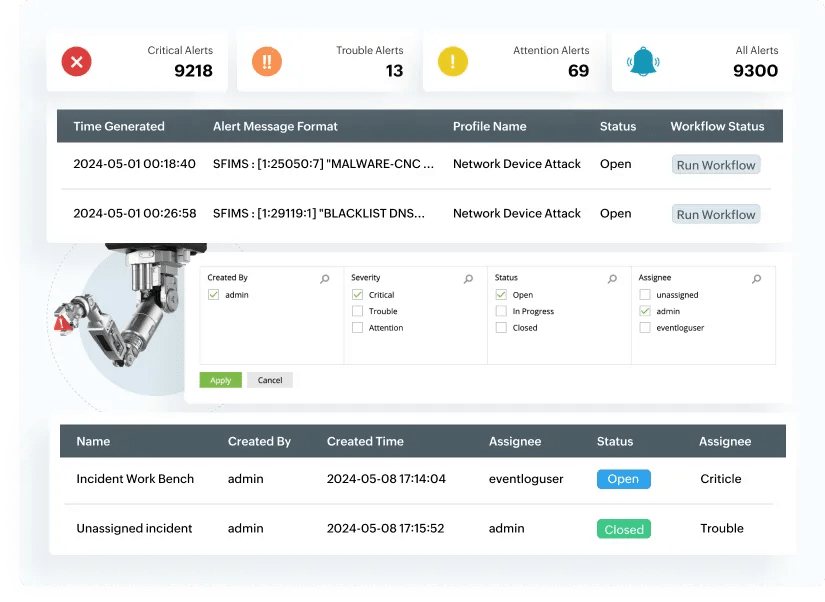Image resolution: width=825 pixels, height=602 pixels.
Task: Click Criticle value in incidents table
Action: (720, 479)
